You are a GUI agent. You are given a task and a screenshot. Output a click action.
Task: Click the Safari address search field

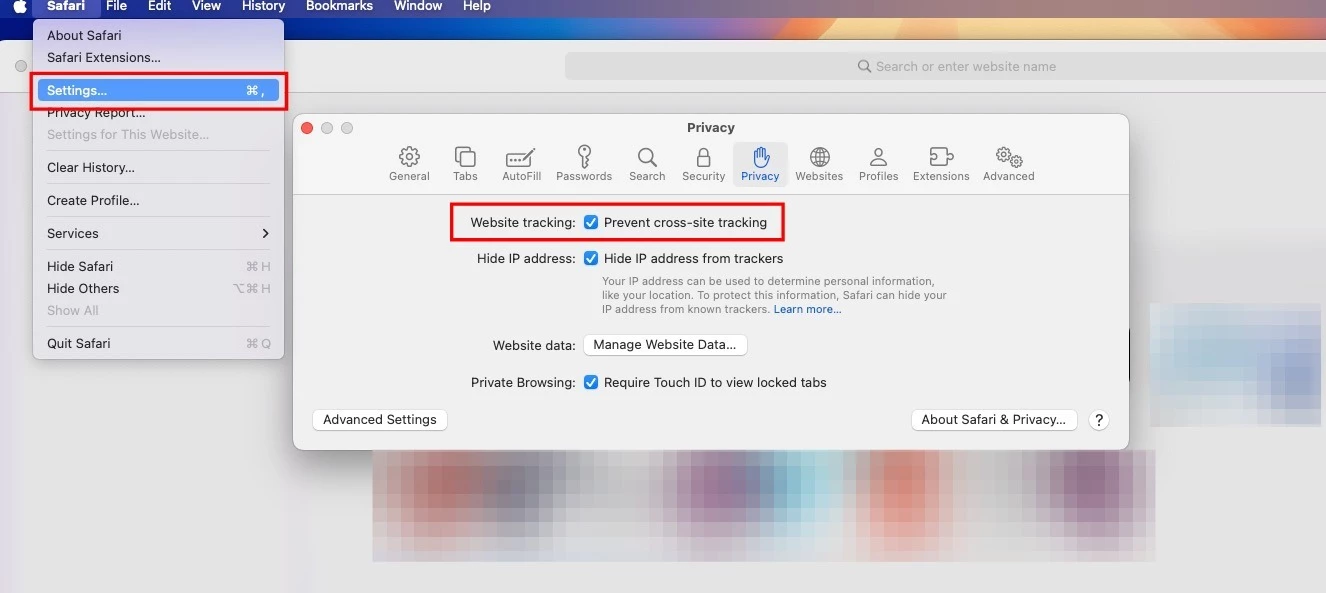(x=945, y=67)
